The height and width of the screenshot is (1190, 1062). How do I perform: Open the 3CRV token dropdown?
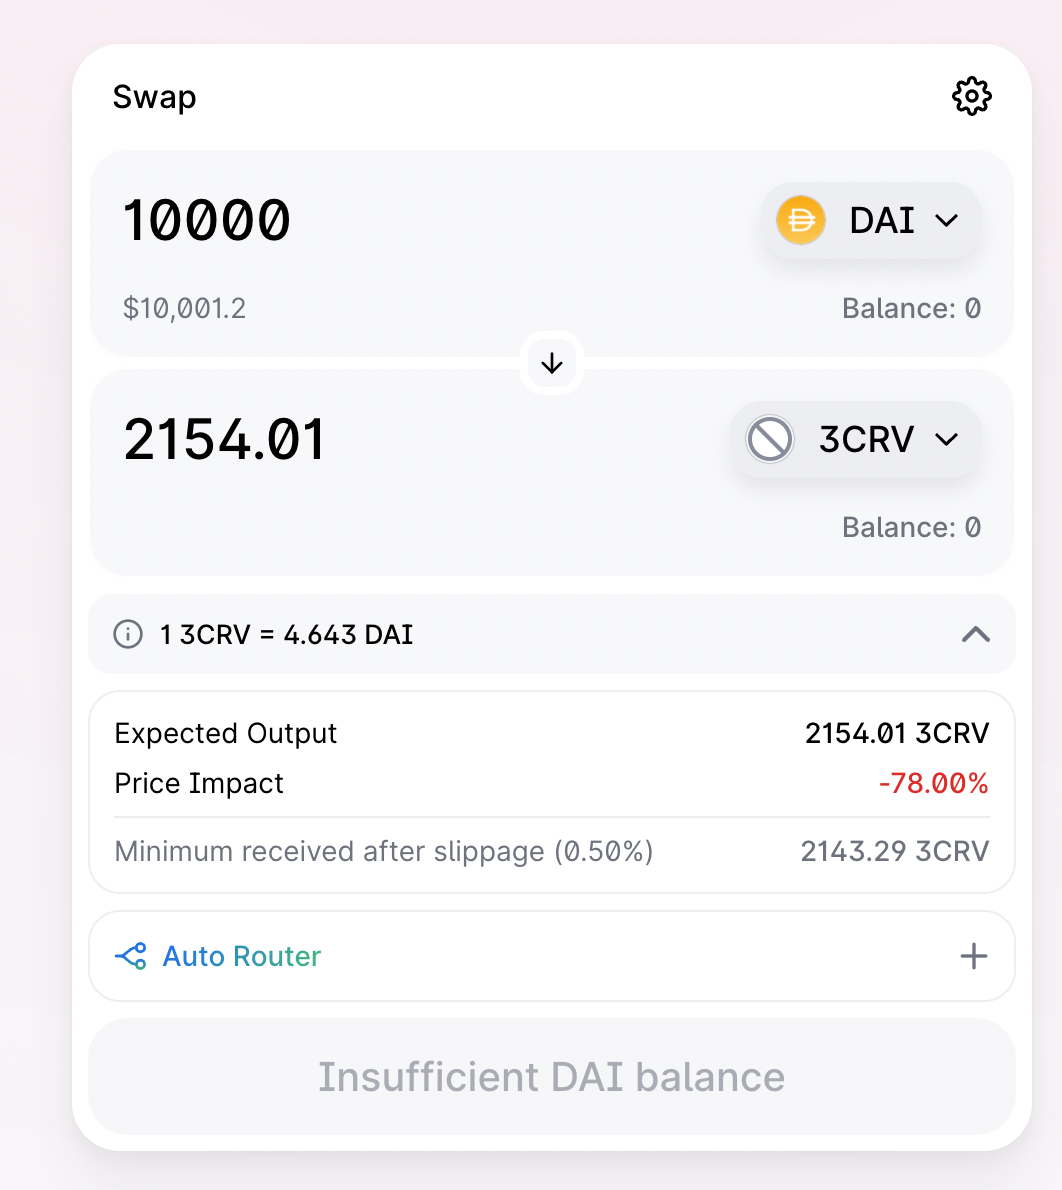click(x=945, y=439)
